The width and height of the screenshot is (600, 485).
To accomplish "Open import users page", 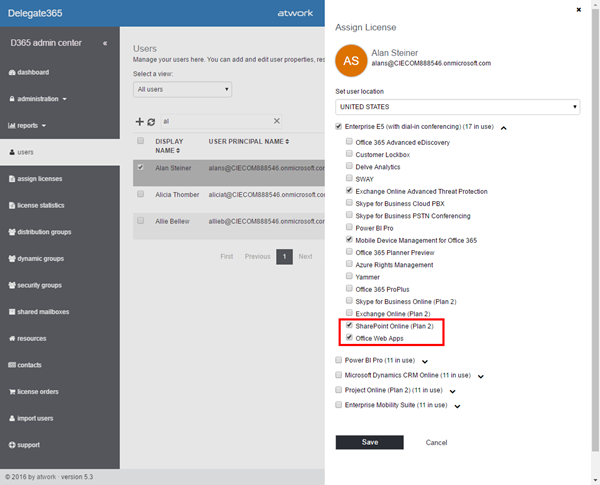I will coord(31,418).
